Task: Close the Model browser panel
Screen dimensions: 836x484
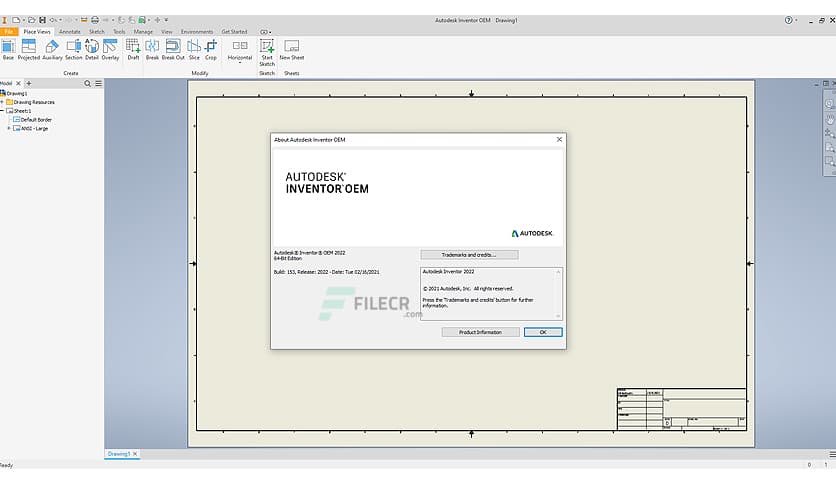Action: pyautogui.click(x=18, y=84)
